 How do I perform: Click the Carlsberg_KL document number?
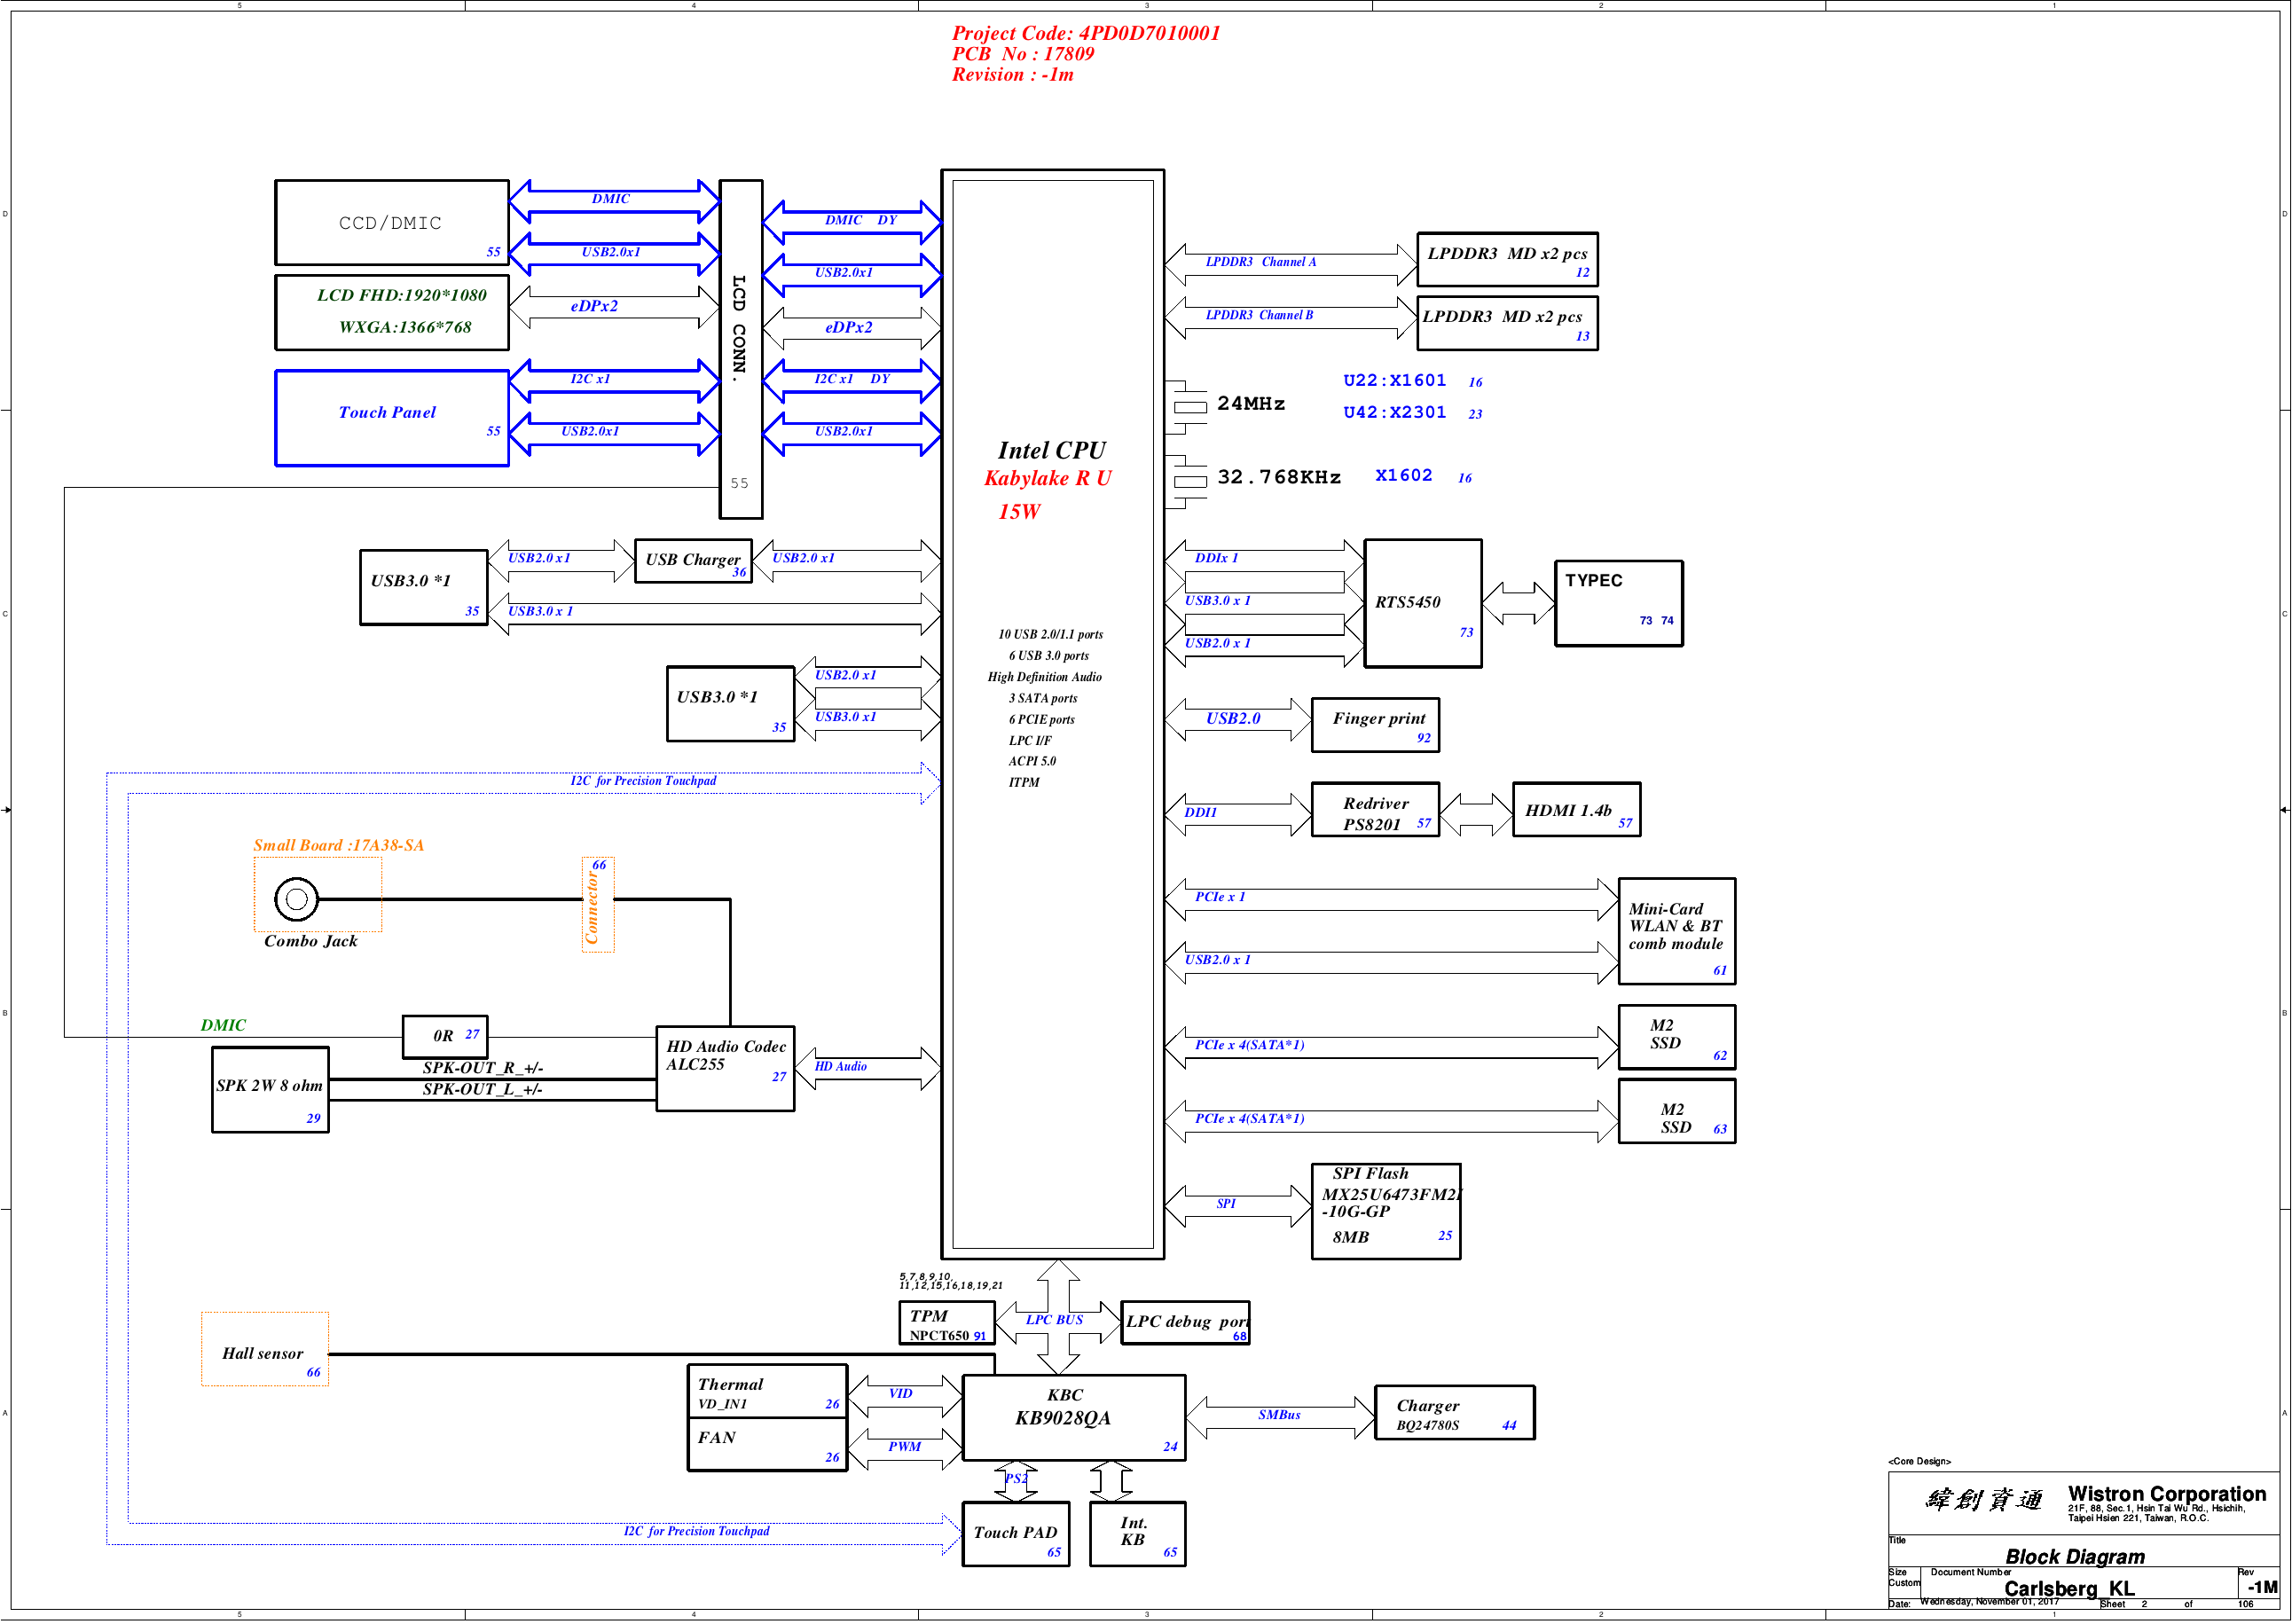tap(2069, 1588)
